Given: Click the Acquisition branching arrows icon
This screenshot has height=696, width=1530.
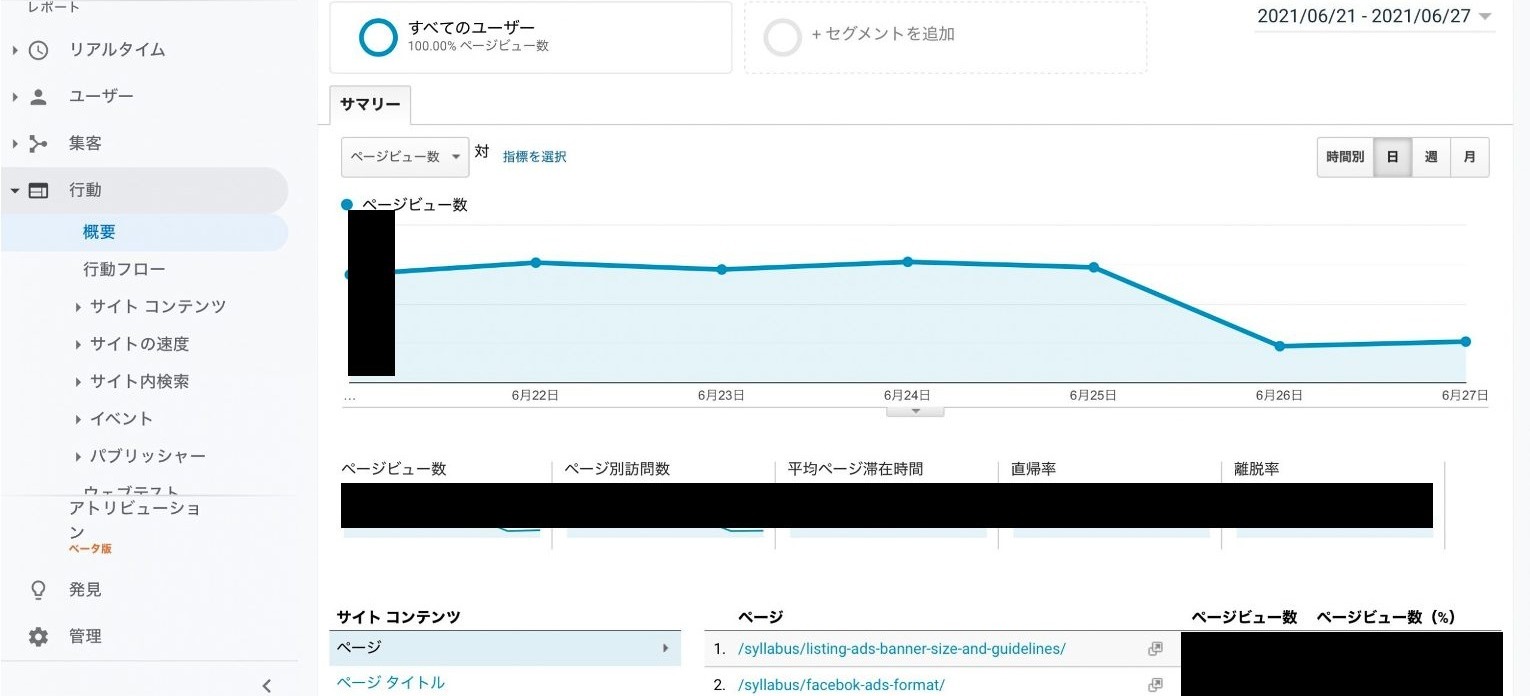Looking at the screenshot, I should [x=38, y=144].
